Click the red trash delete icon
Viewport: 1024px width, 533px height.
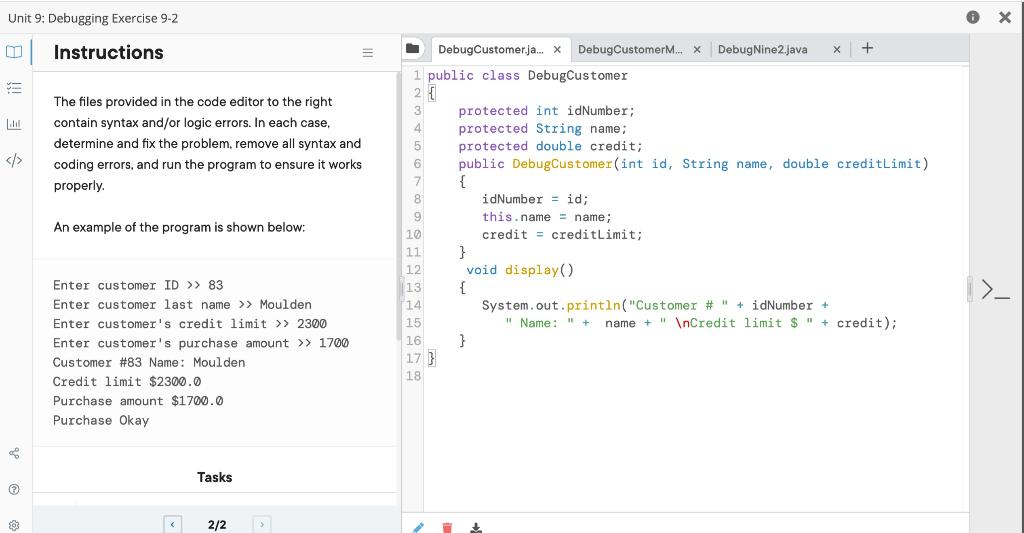coord(447,527)
